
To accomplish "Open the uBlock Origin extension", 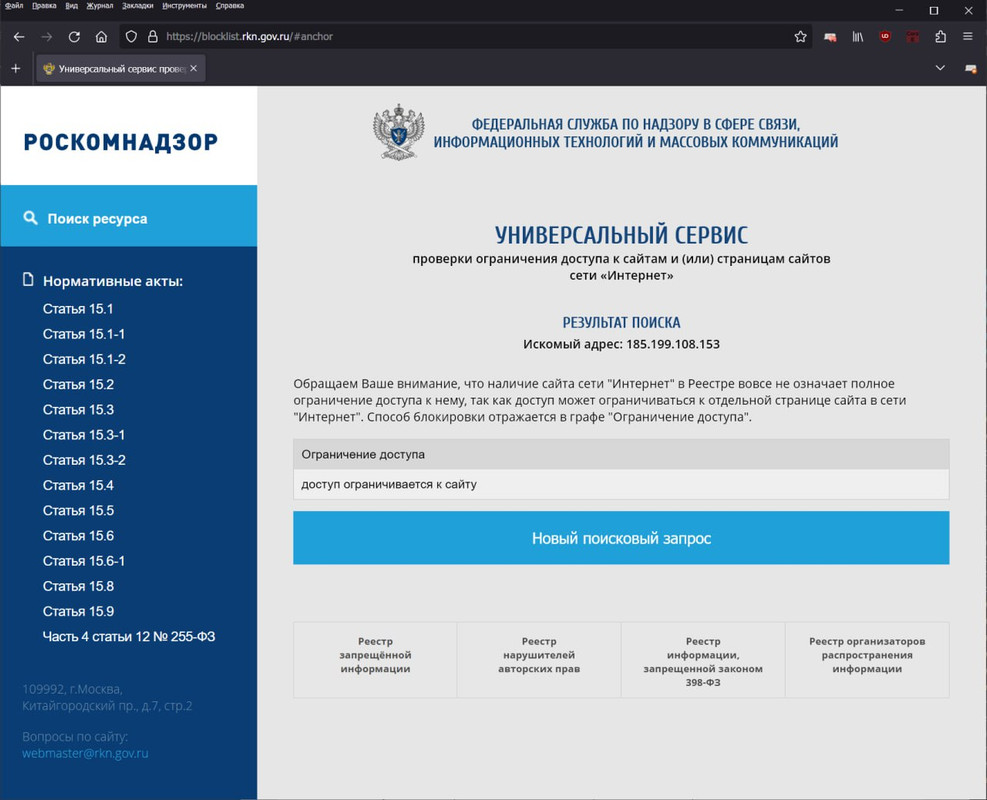I will pyautogui.click(x=885, y=37).
